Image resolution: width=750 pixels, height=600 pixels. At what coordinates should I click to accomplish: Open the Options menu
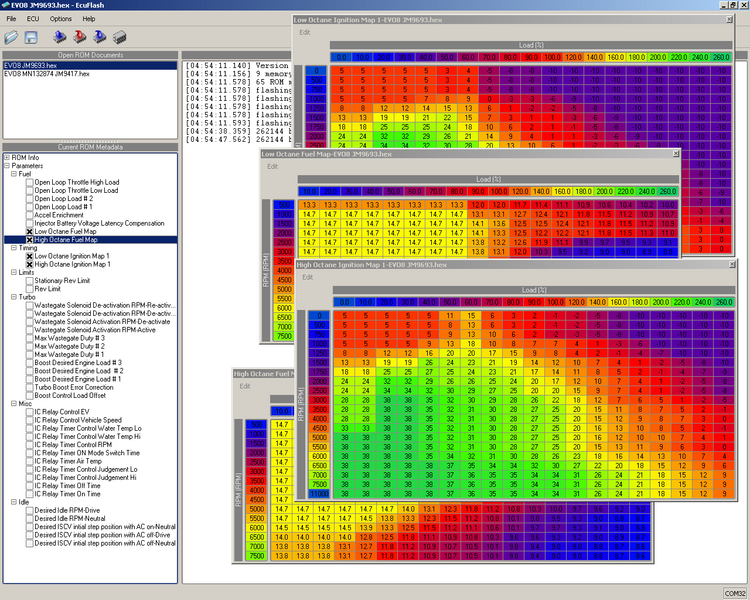click(x=61, y=18)
